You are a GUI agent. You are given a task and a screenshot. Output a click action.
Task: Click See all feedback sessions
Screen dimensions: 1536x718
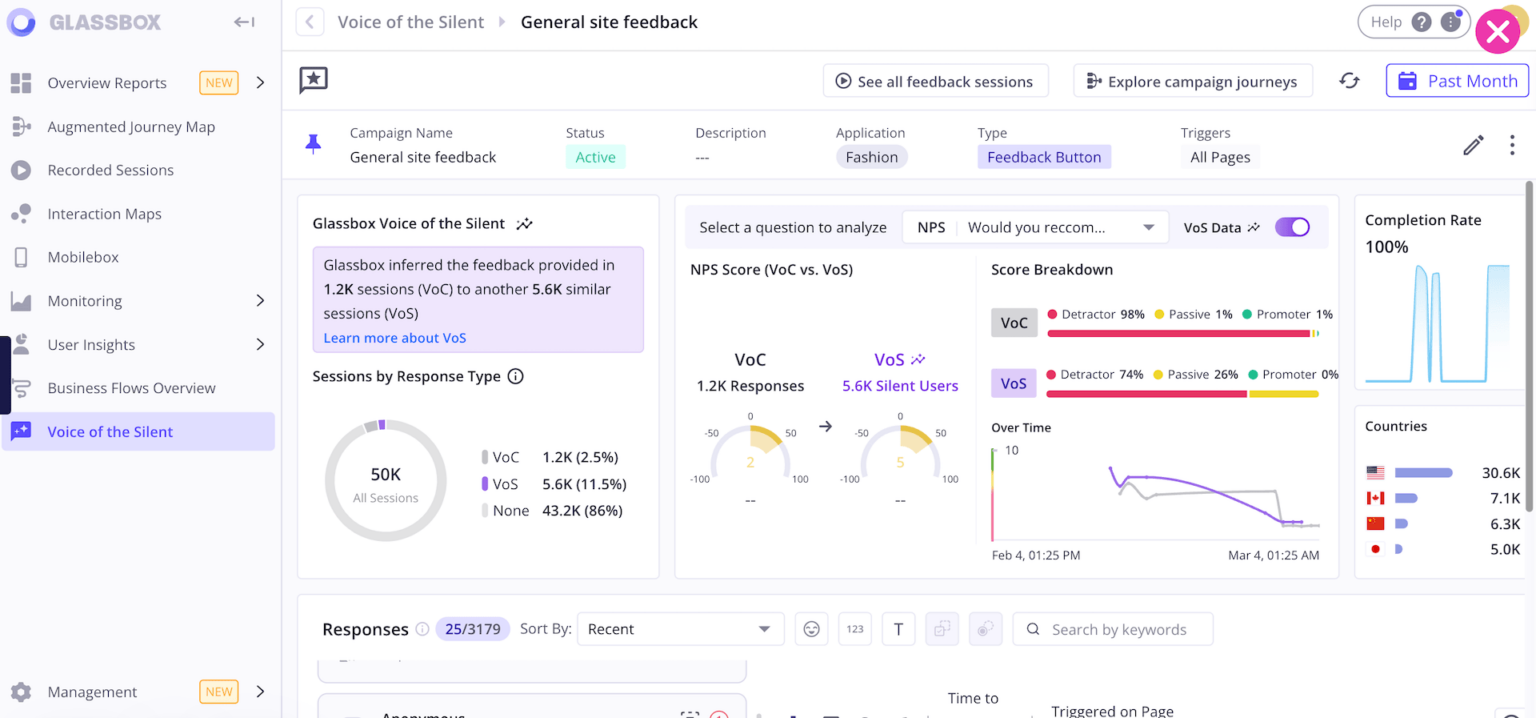pos(935,81)
